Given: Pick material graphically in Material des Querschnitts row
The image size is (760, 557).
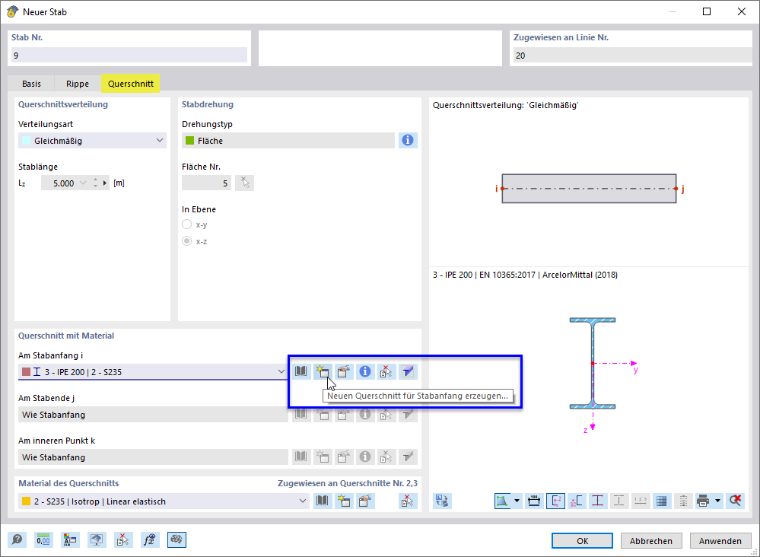Looking at the screenshot, I should click(408, 501).
